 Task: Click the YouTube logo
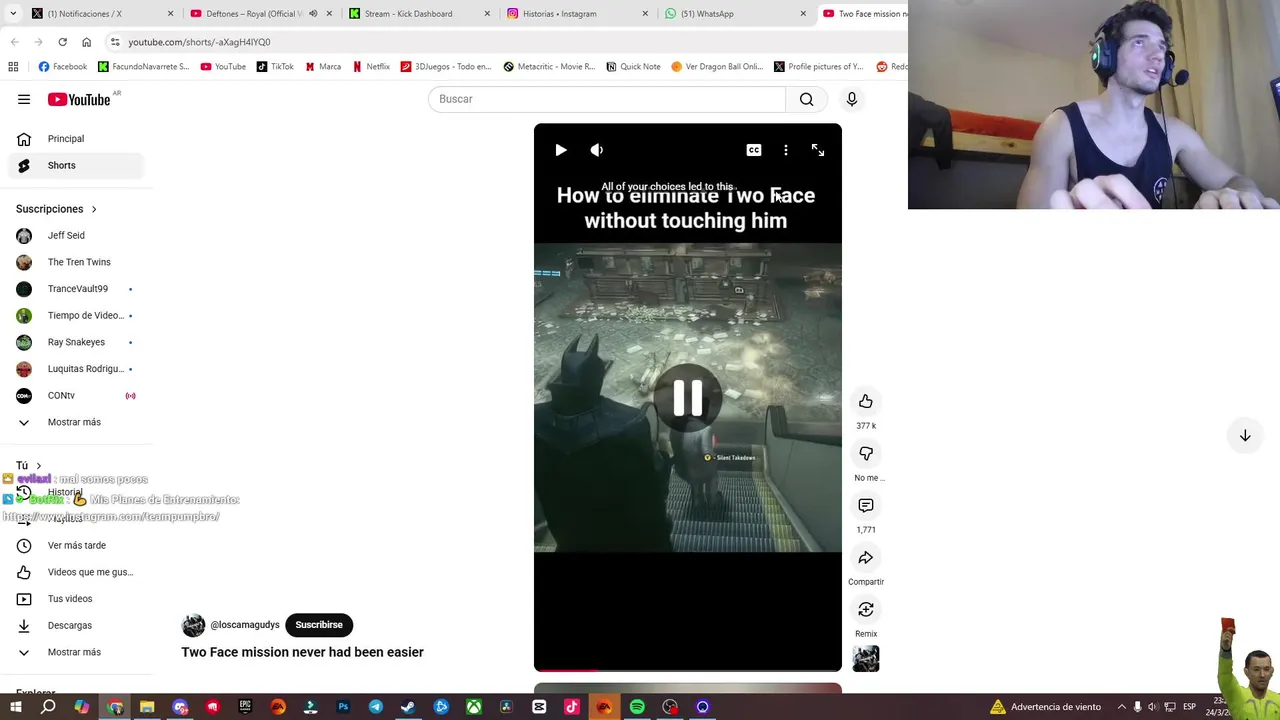click(79, 99)
